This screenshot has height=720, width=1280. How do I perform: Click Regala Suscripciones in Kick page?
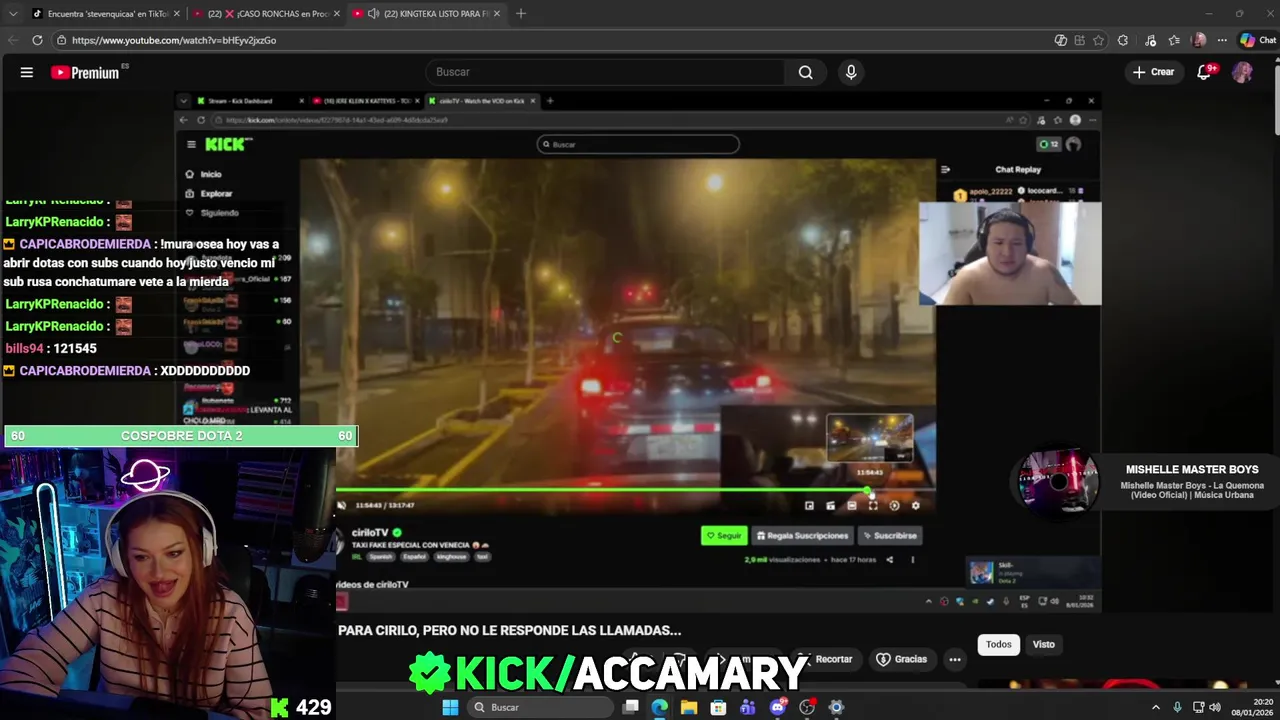802,536
